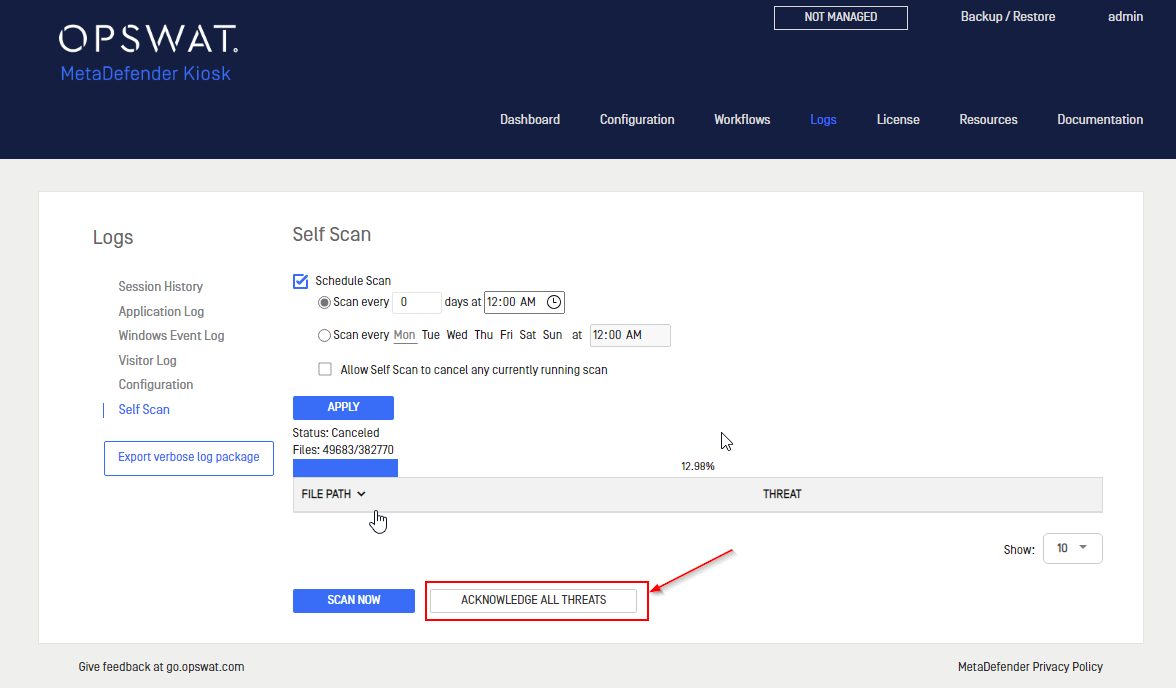Click the weekly 12:00 AM time field
The height and width of the screenshot is (688, 1176).
[630, 335]
